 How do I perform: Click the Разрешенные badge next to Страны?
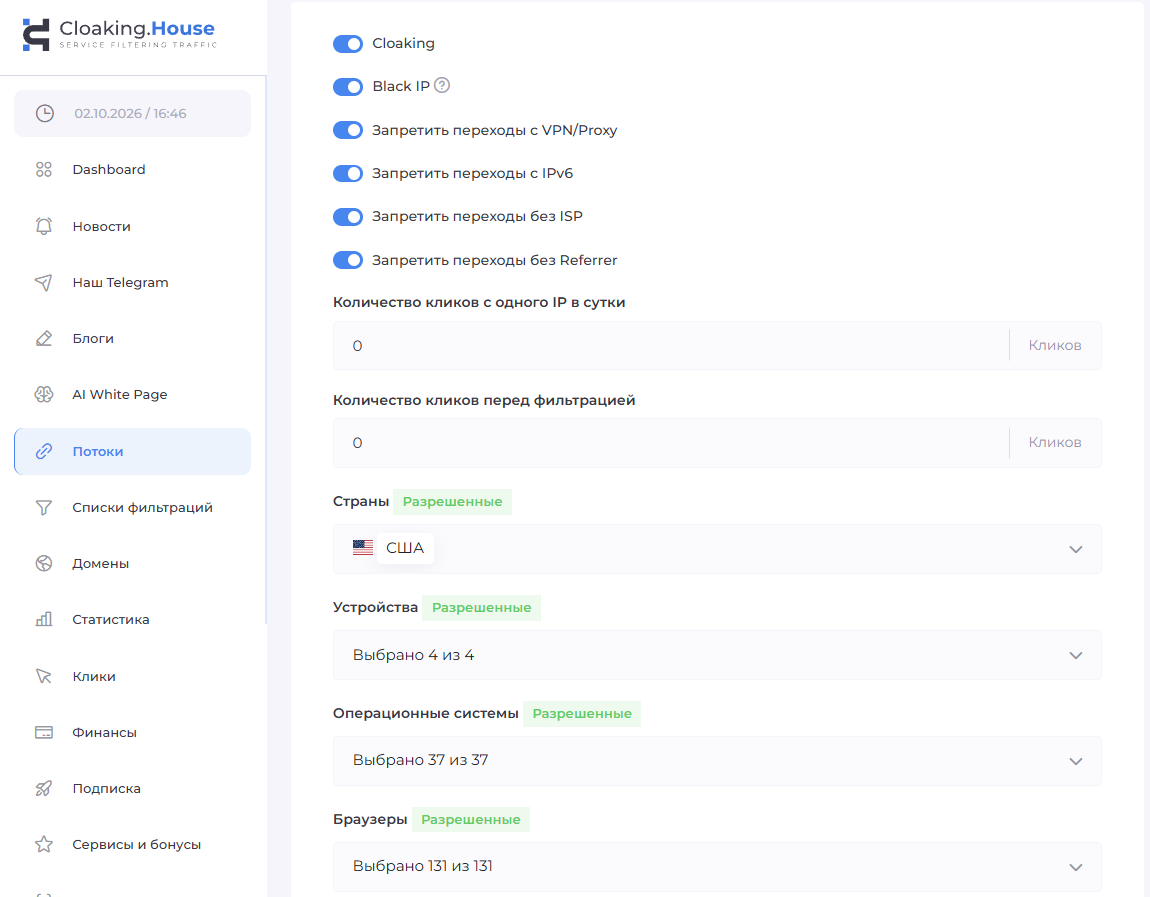(x=452, y=502)
